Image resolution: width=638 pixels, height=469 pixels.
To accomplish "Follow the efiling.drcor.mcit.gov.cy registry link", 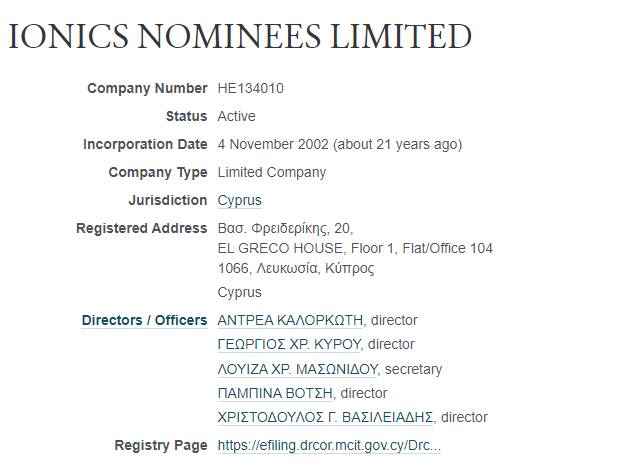I will pos(329,445).
